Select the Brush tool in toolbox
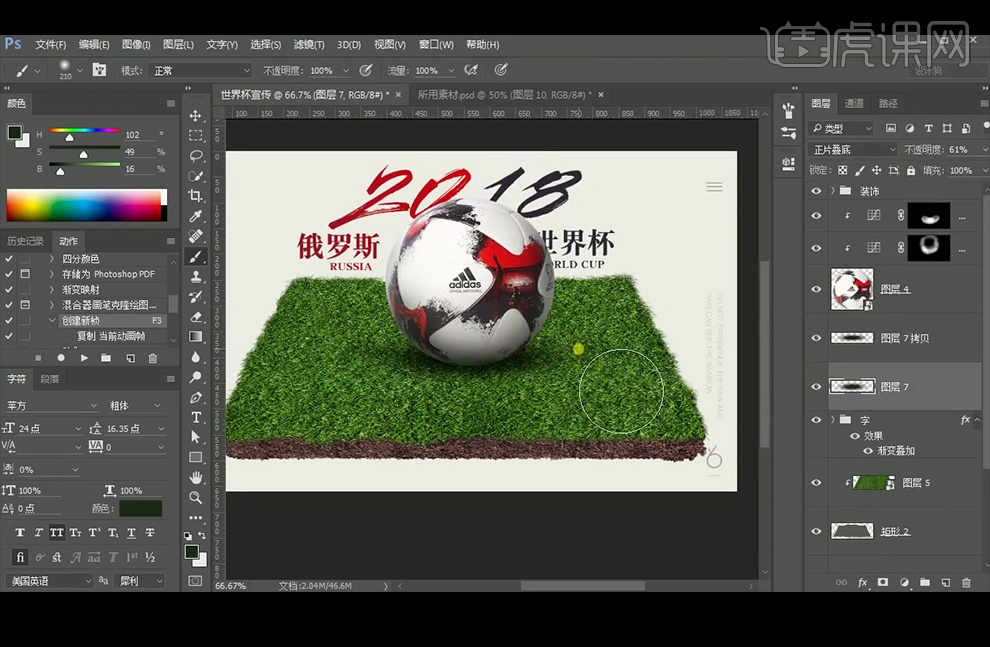This screenshot has height=647, width=990. click(x=196, y=256)
